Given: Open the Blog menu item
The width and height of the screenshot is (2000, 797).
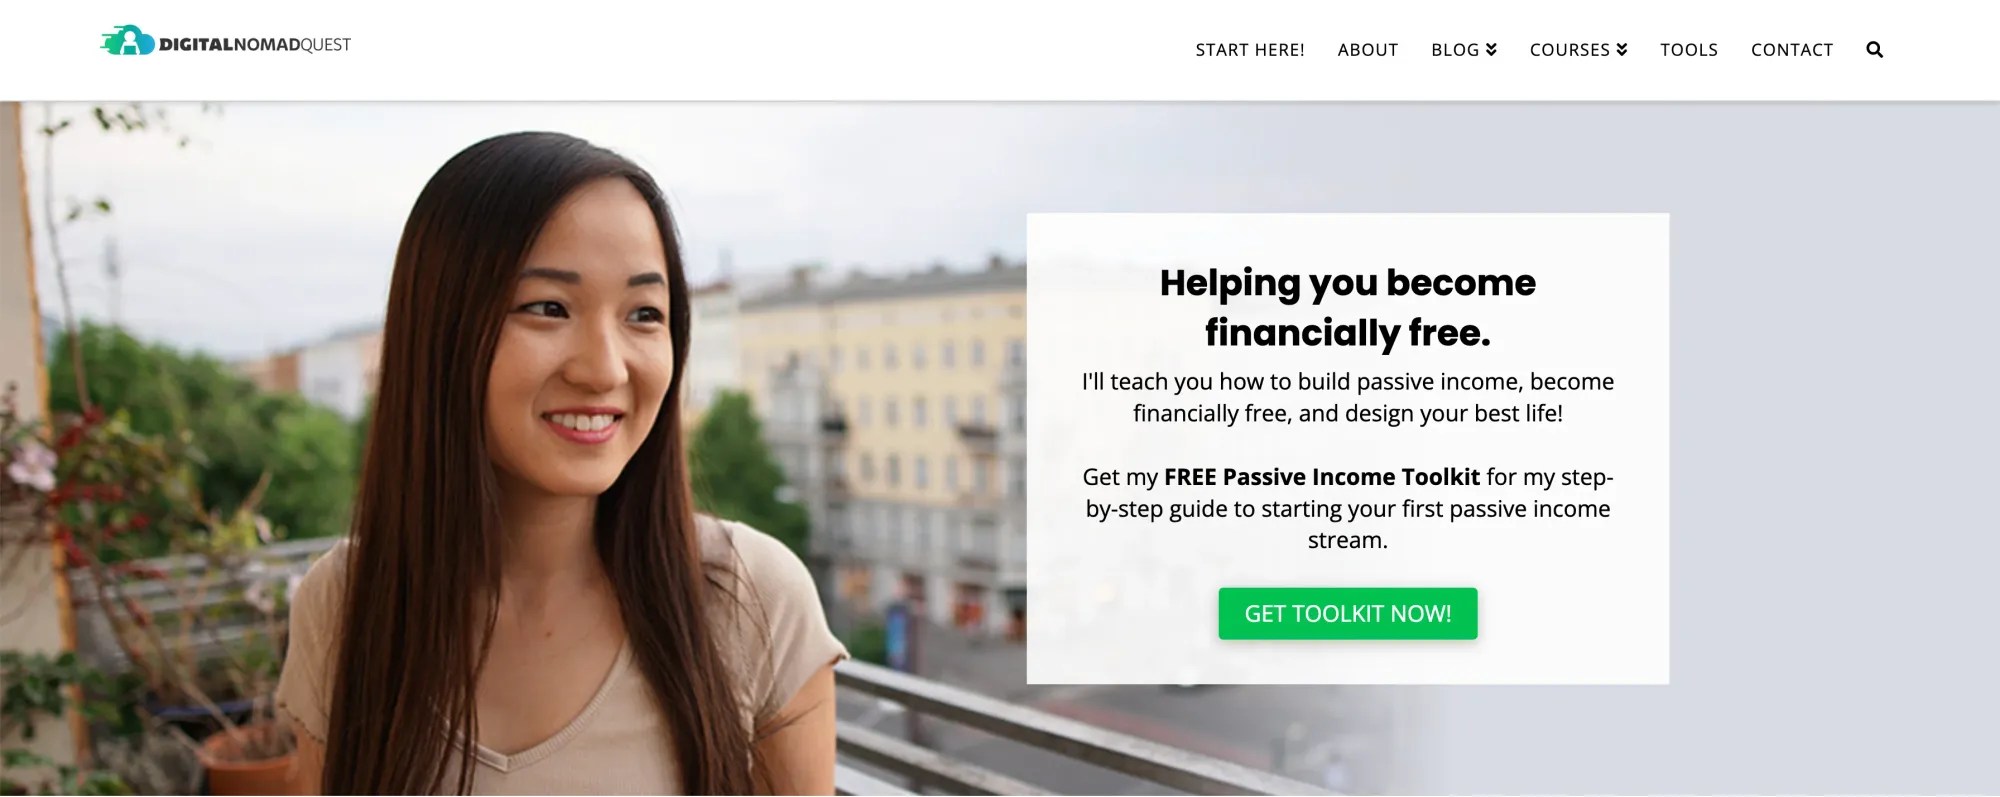Looking at the screenshot, I should (1455, 50).
